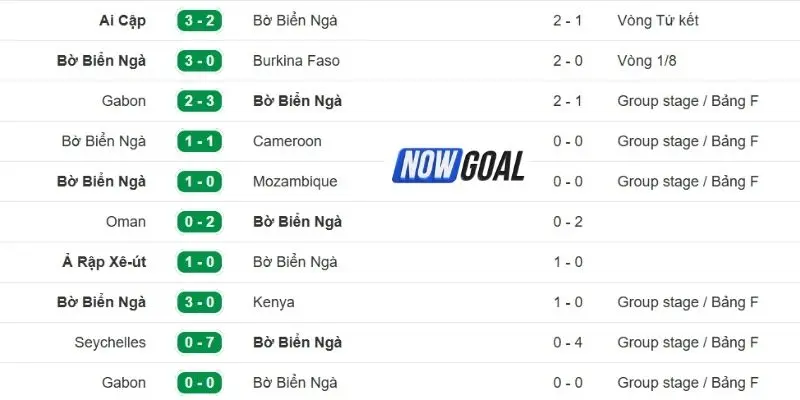Click the 0 - 0 green score badge
The image size is (800, 400).
pos(200,382)
